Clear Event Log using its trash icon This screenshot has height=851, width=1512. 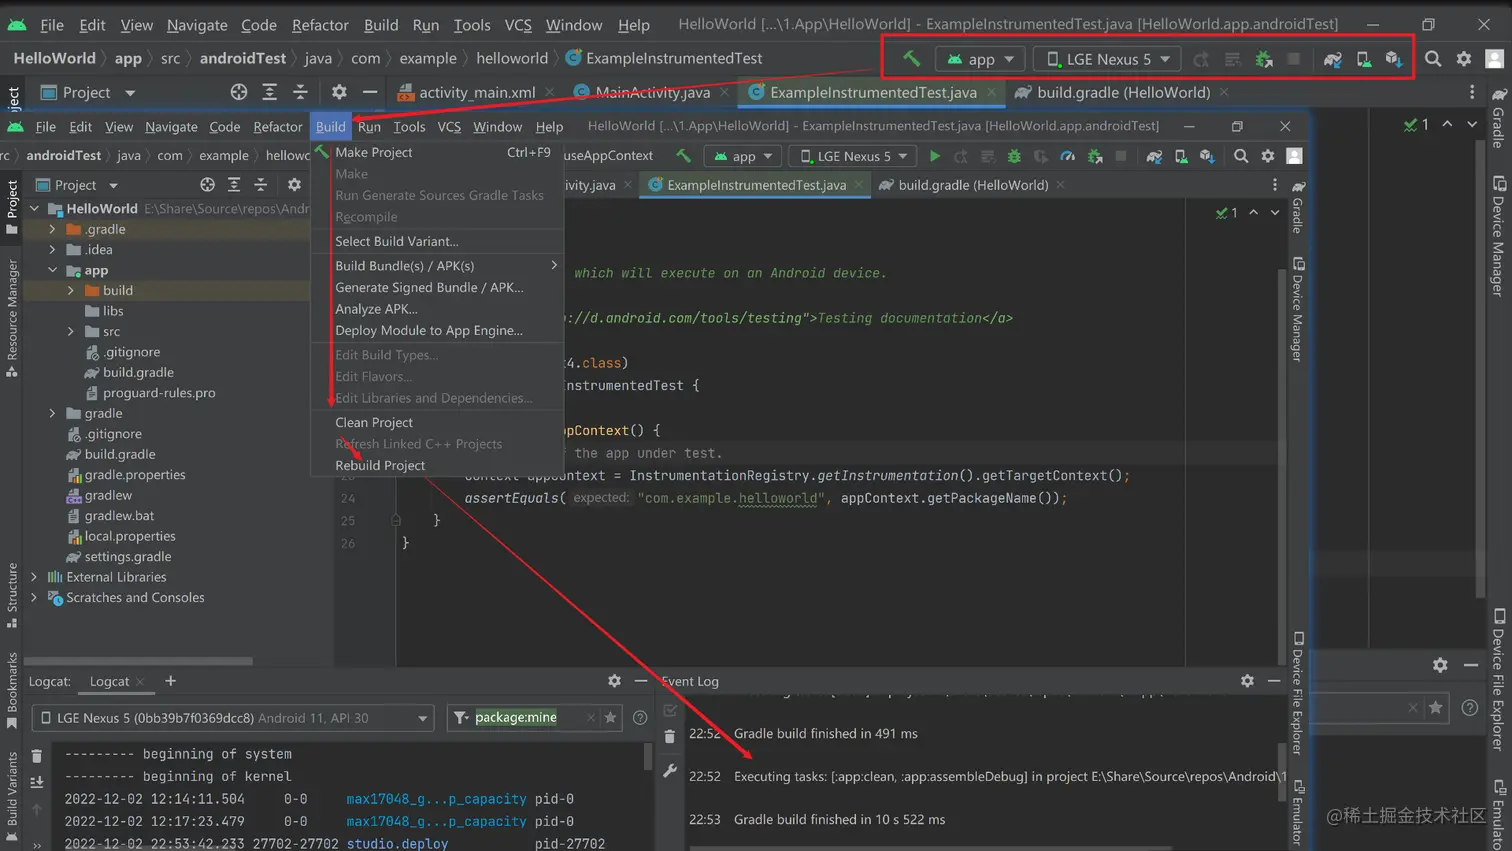(x=670, y=737)
